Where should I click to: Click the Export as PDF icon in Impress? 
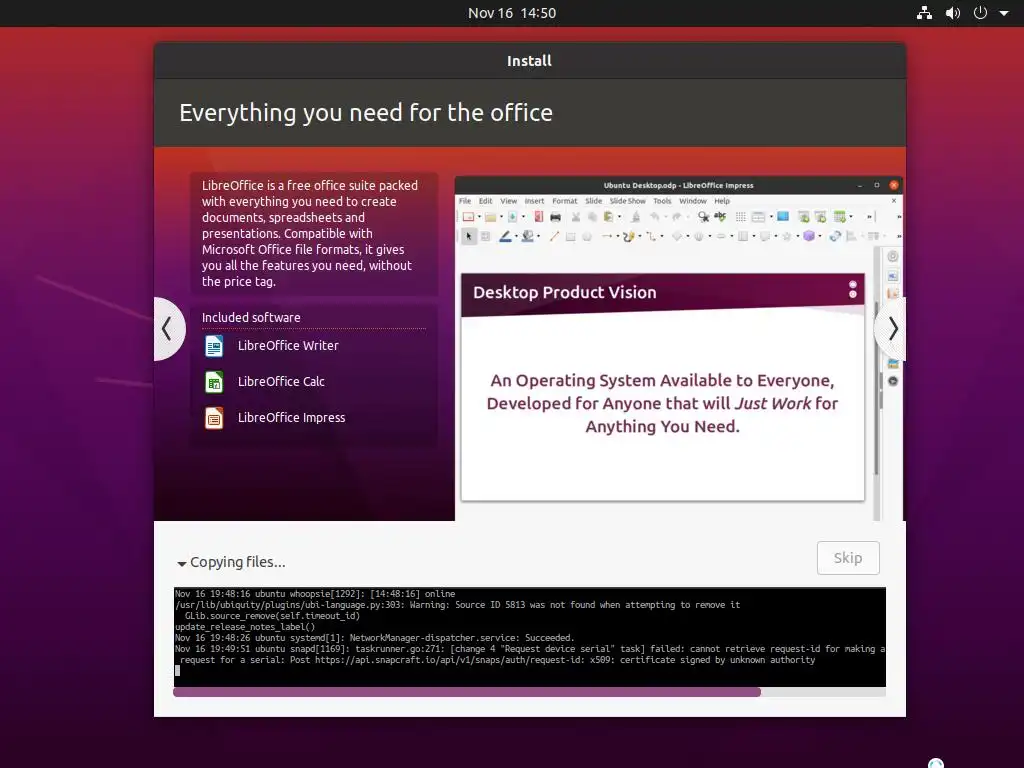coord(539,217)
